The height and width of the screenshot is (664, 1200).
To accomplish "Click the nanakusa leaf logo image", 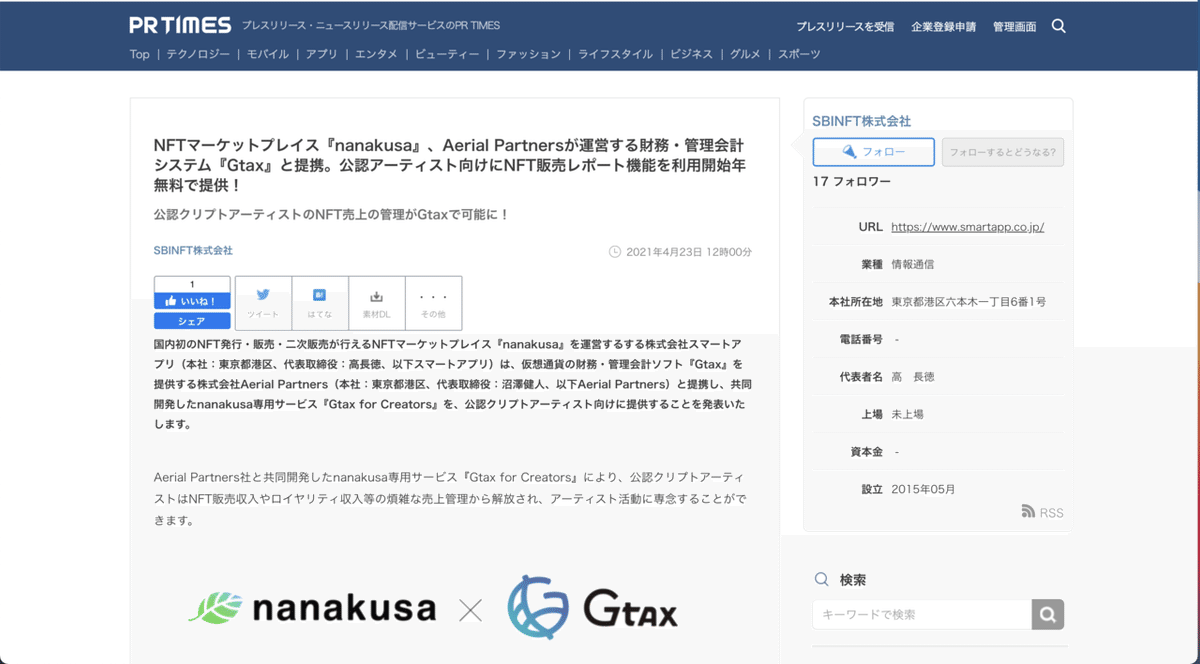I will tap(312, 608).
